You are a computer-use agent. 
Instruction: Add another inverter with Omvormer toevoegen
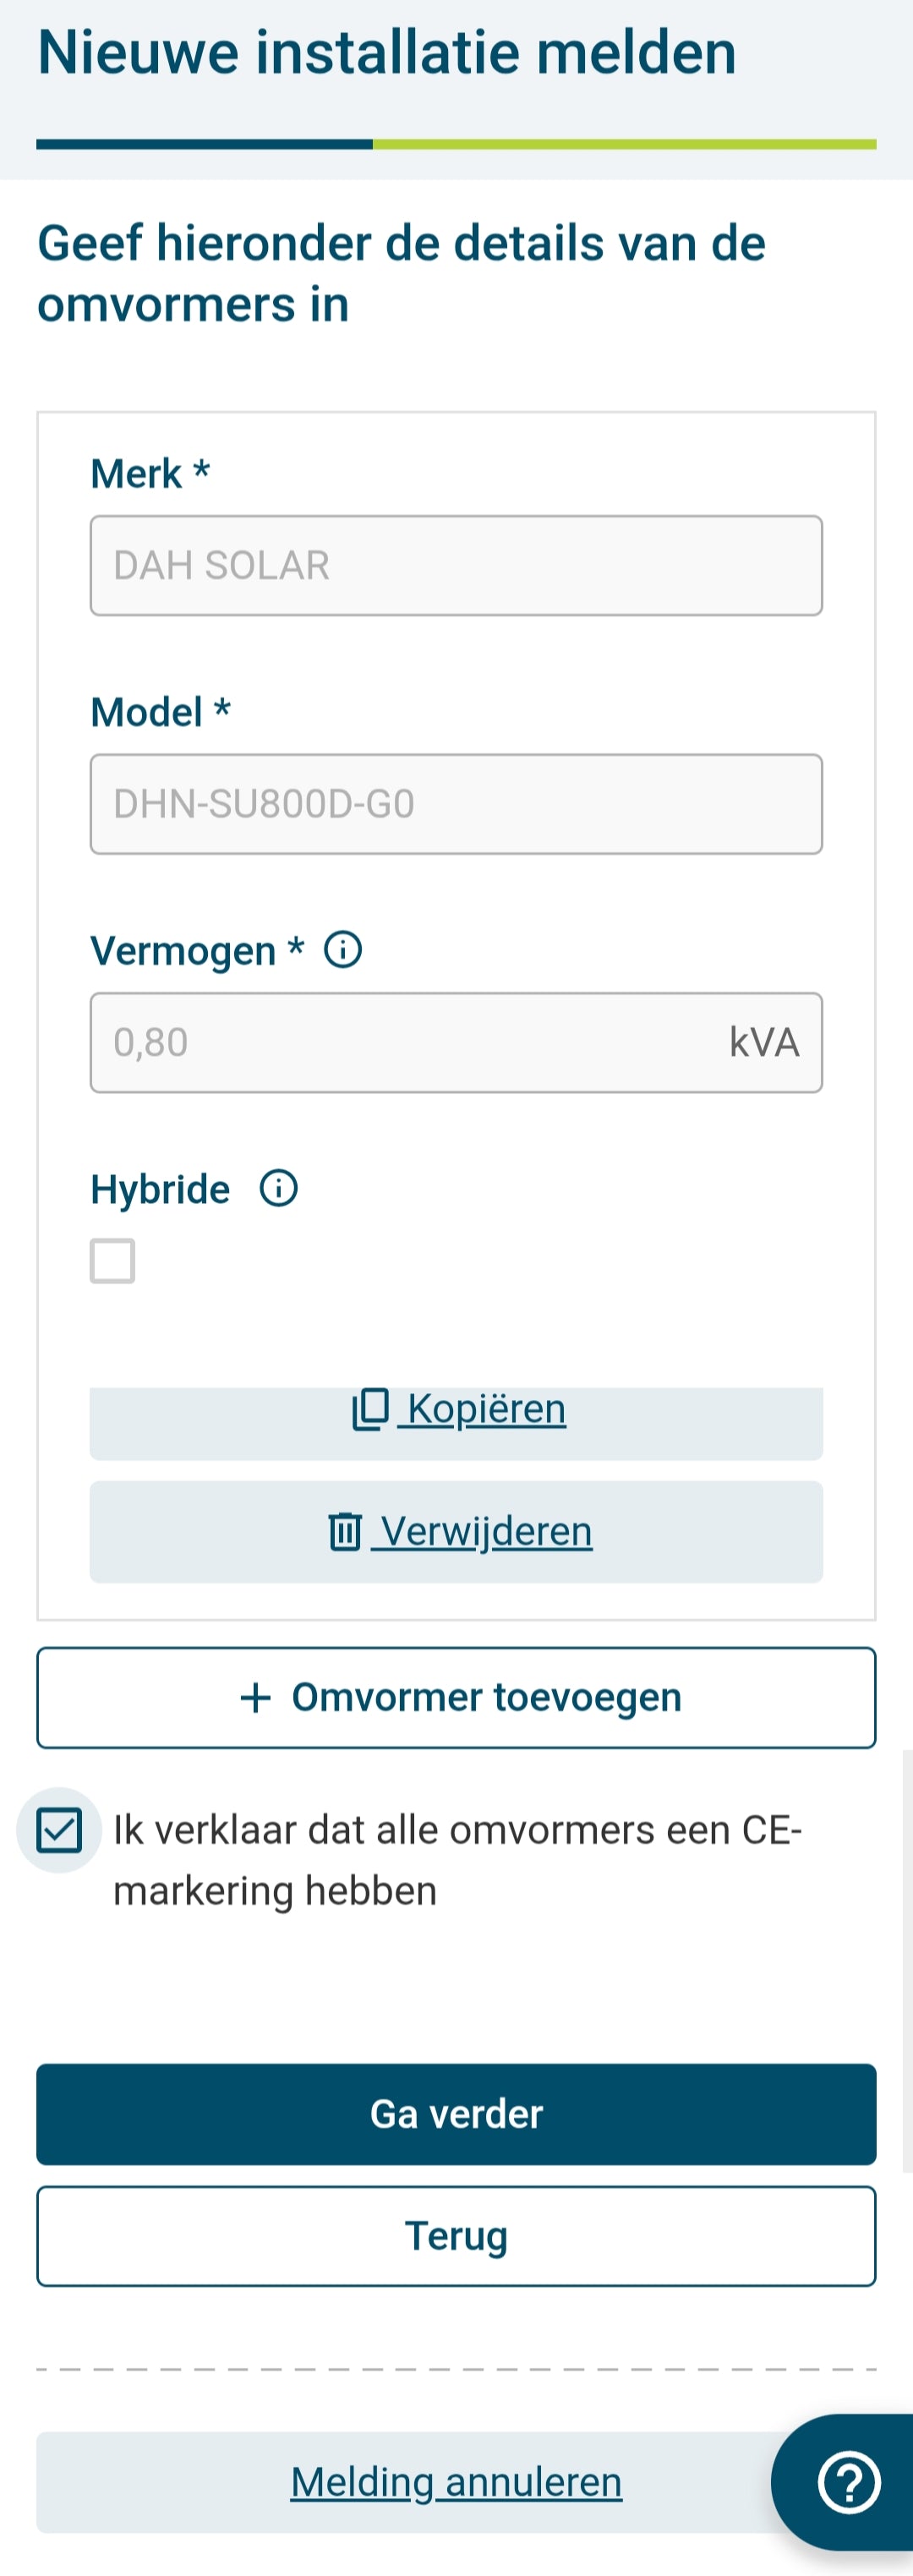tap(456, 1697)
